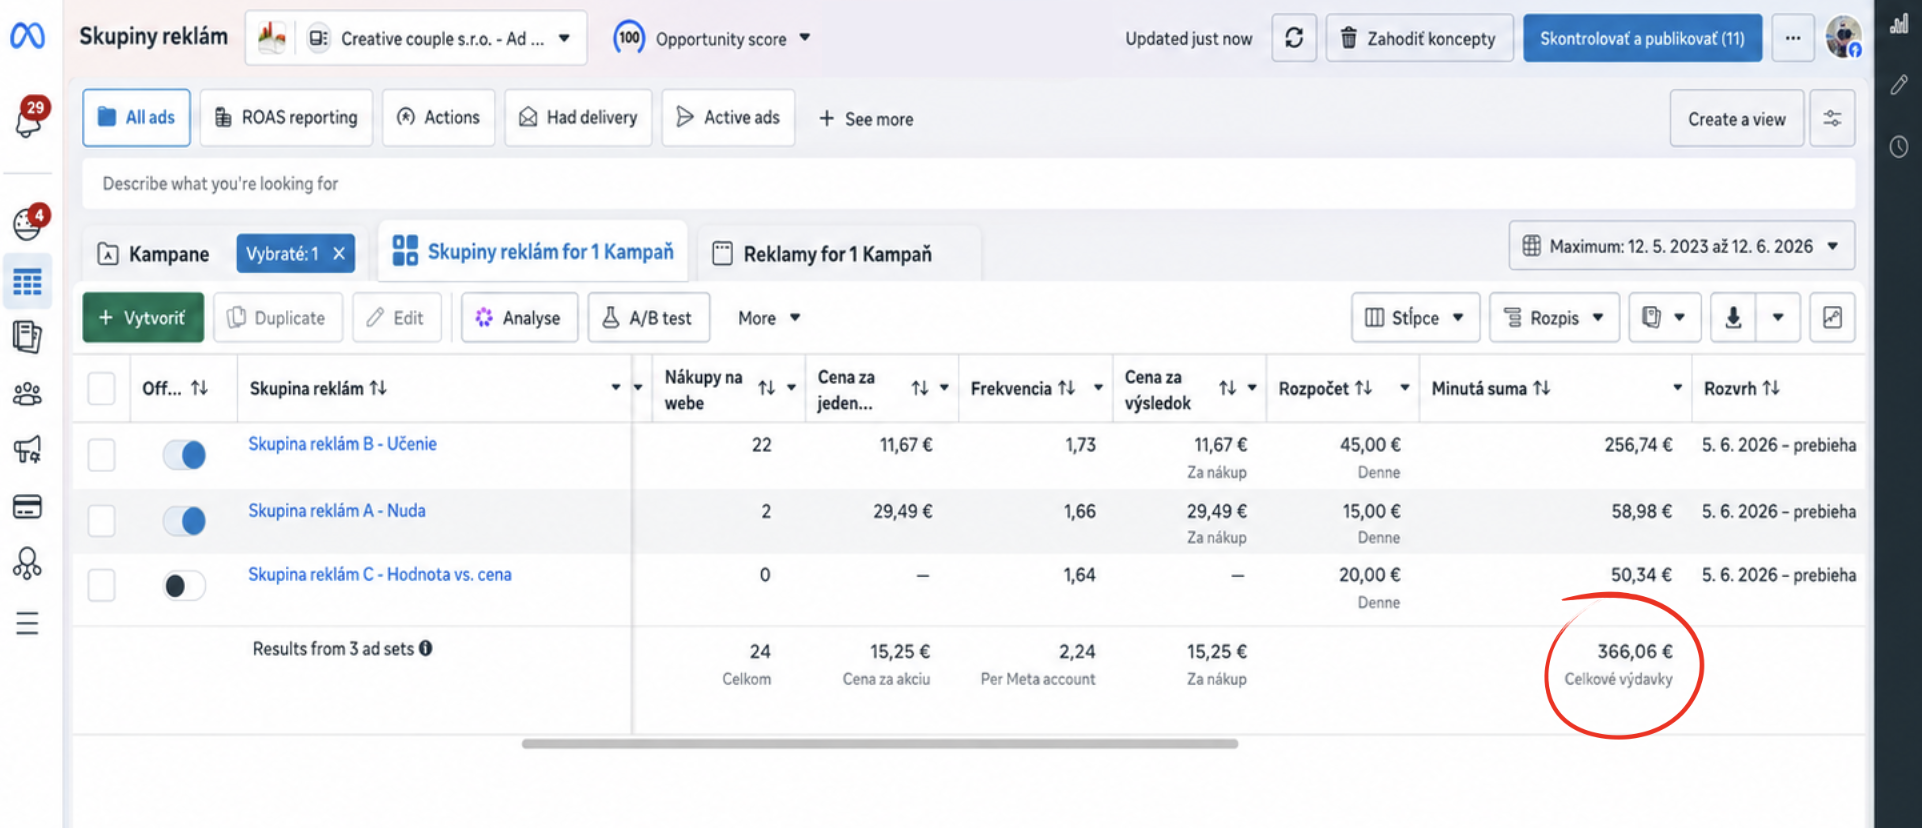Open the All tools hamburger menu
This screenshot has width=1922, height=828.
tap(27, 624)
